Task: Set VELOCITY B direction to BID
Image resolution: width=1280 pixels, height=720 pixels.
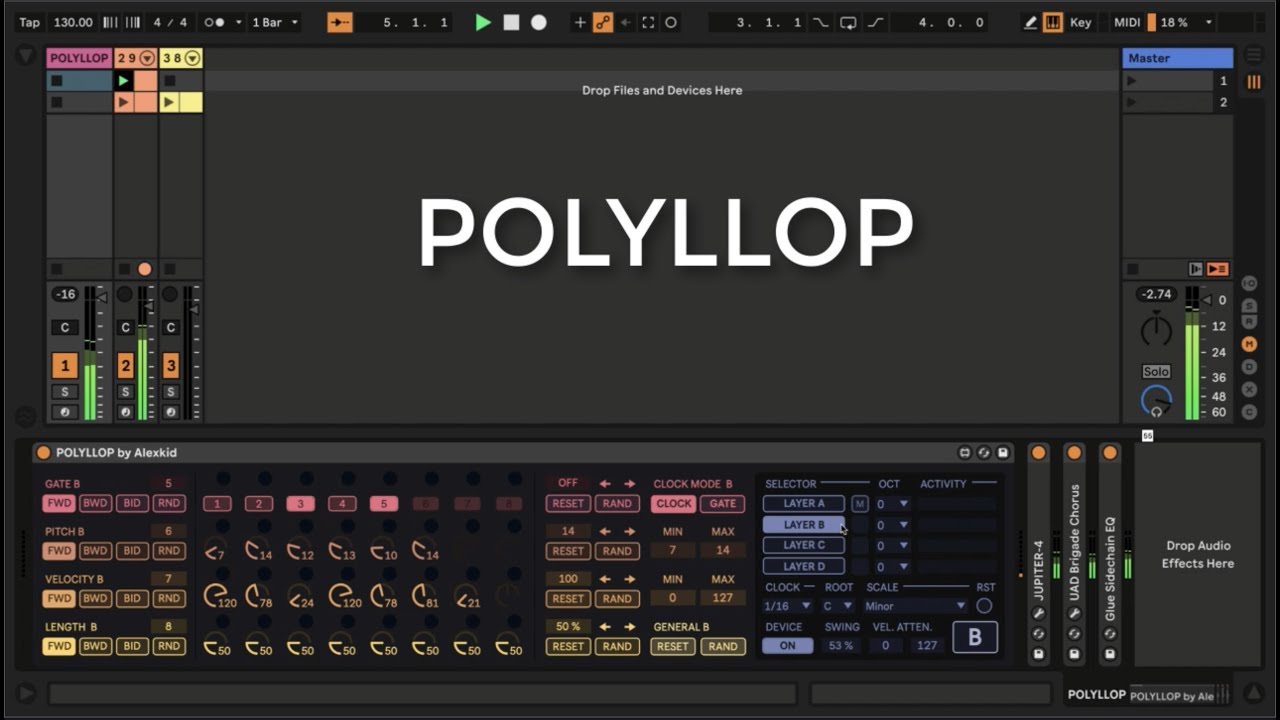Action: [x=132, y=598]
